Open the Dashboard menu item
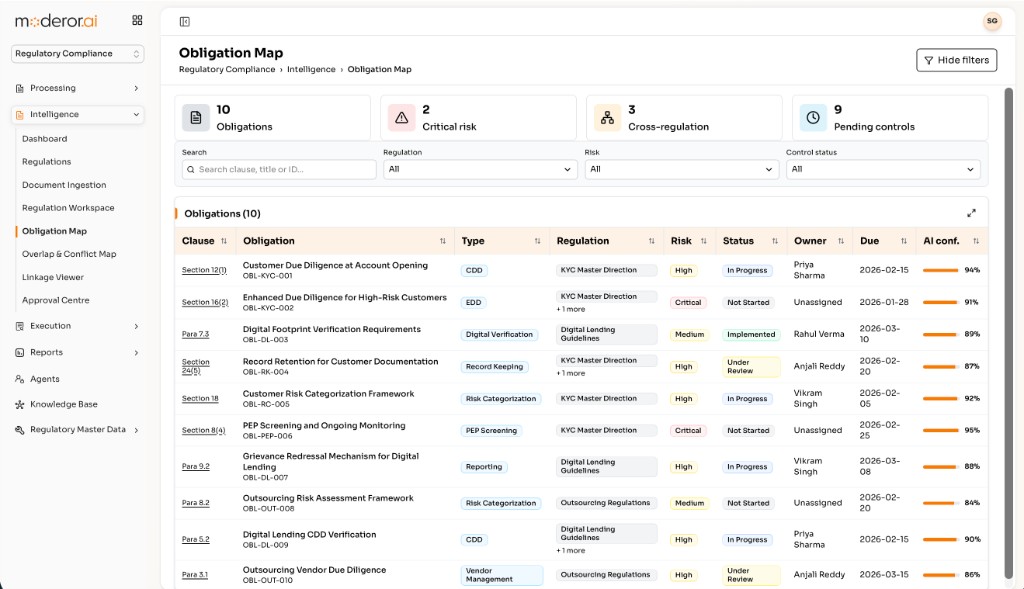The height and width of the screenshot is (589, 1024). [44, 138]
